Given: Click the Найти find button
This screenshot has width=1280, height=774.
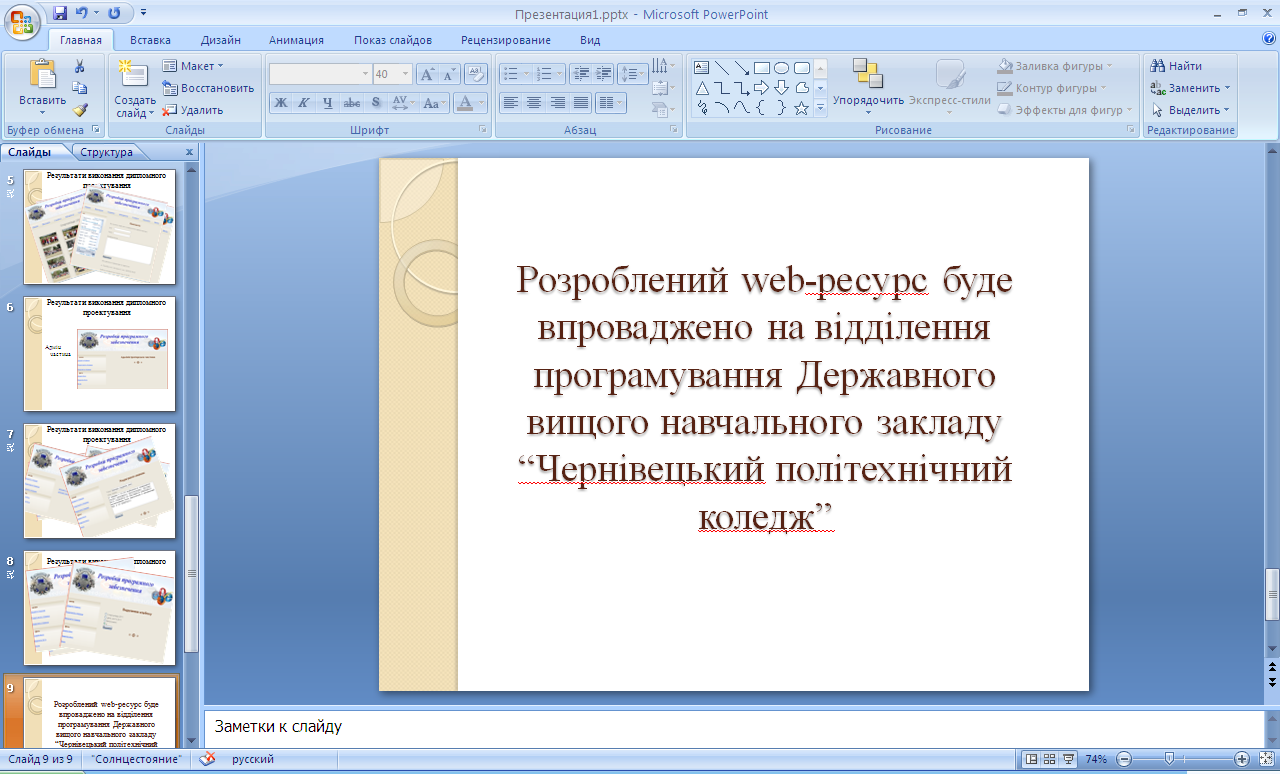Looking at the screenshot, I should point(1177,66).
